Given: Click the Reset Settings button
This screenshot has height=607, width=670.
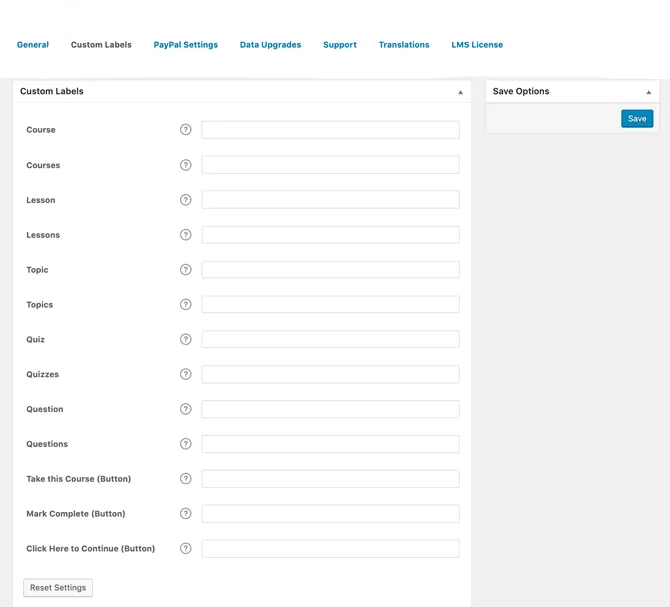Looking at the screenshot, I should tap(58, 588).
